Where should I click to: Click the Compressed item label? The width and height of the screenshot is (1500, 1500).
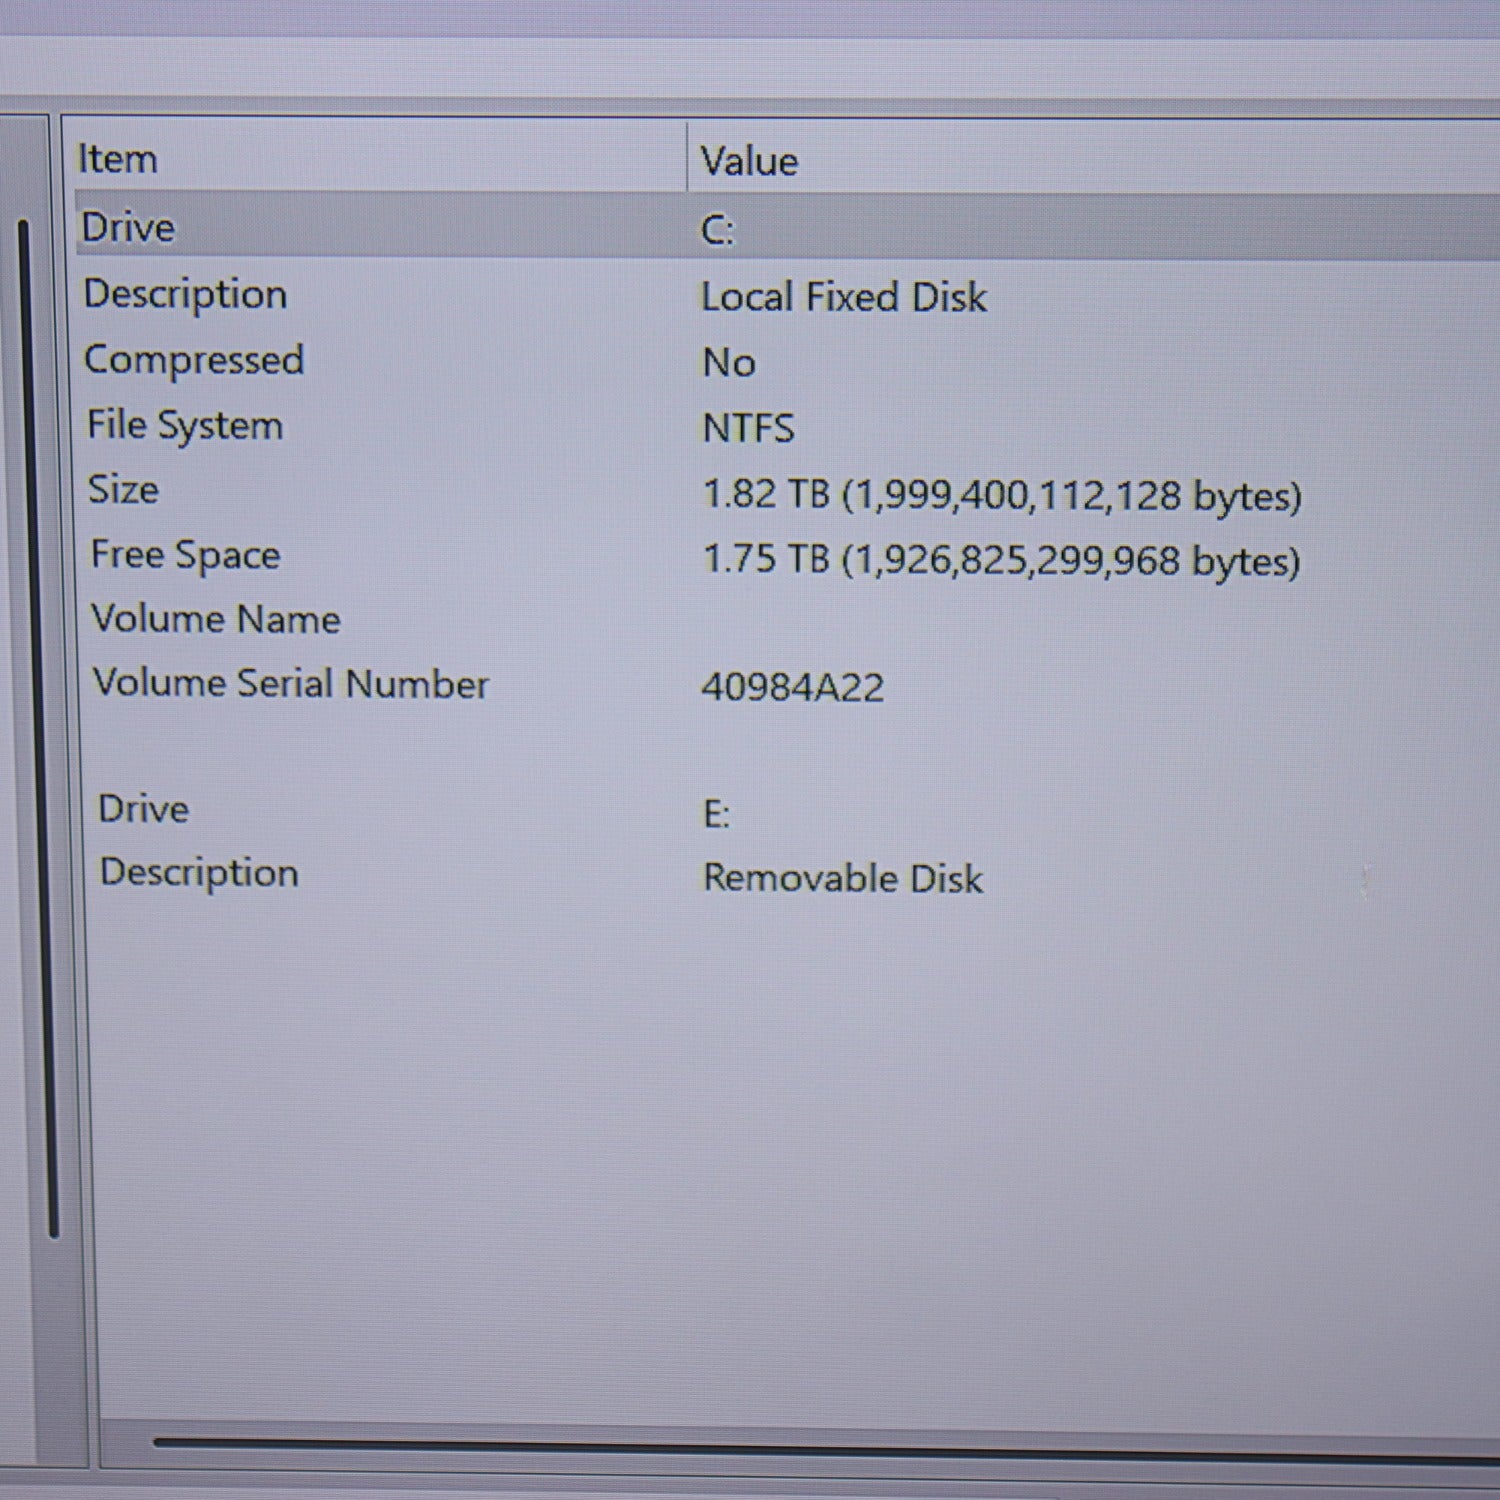[x=193, y=360]
